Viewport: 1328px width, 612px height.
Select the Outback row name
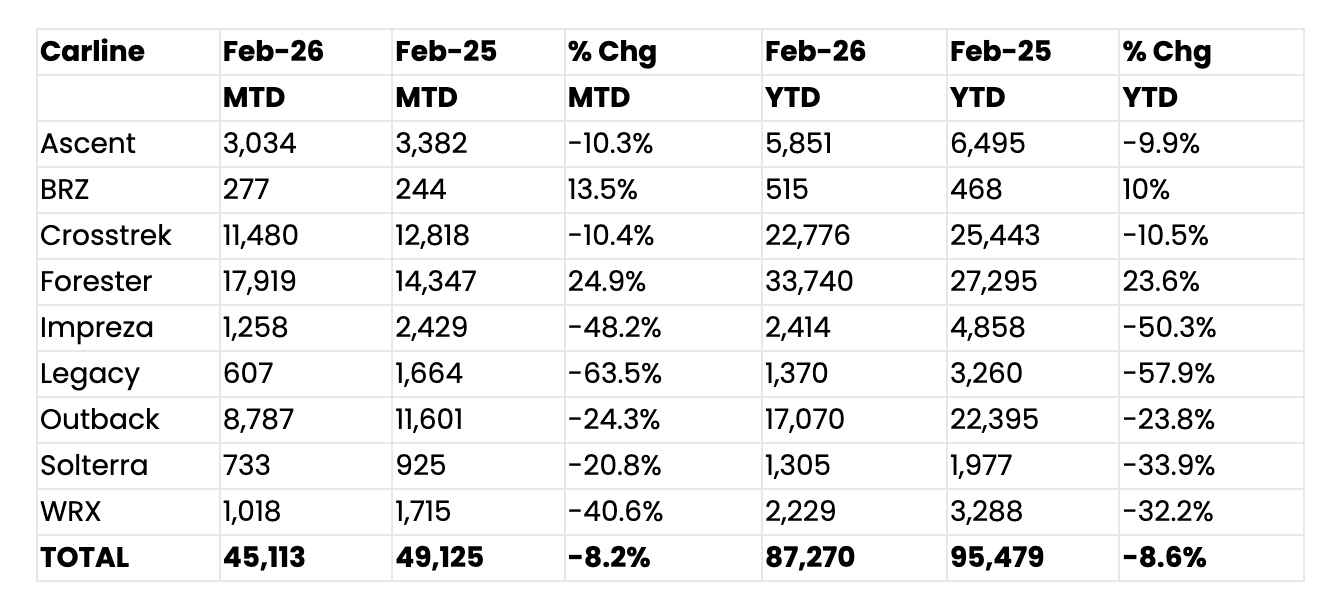100,419
